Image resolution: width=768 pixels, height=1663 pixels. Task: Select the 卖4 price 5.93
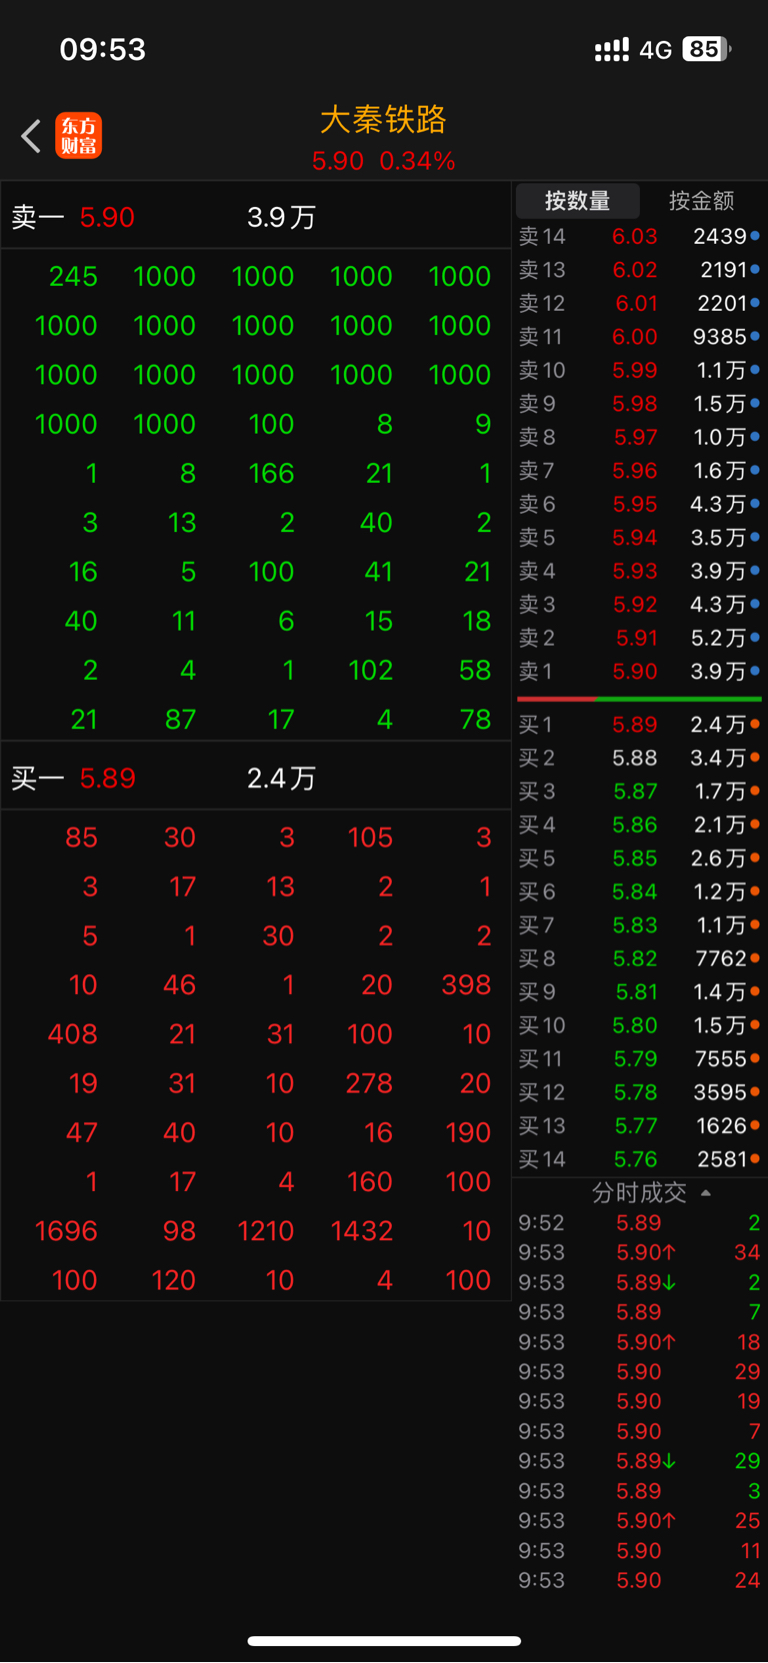click(635, 571)
